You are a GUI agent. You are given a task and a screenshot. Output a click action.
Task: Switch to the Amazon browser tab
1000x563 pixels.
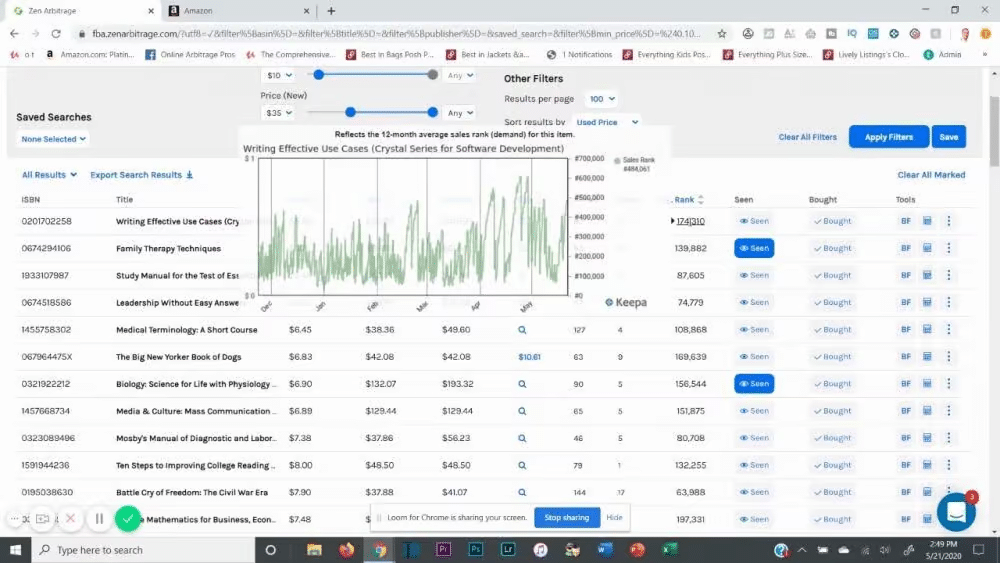239,11
